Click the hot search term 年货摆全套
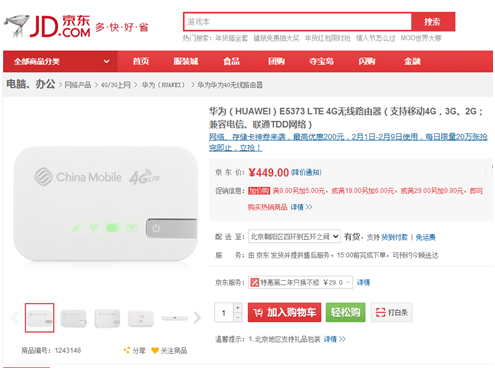495x370 pixels. 231,38
